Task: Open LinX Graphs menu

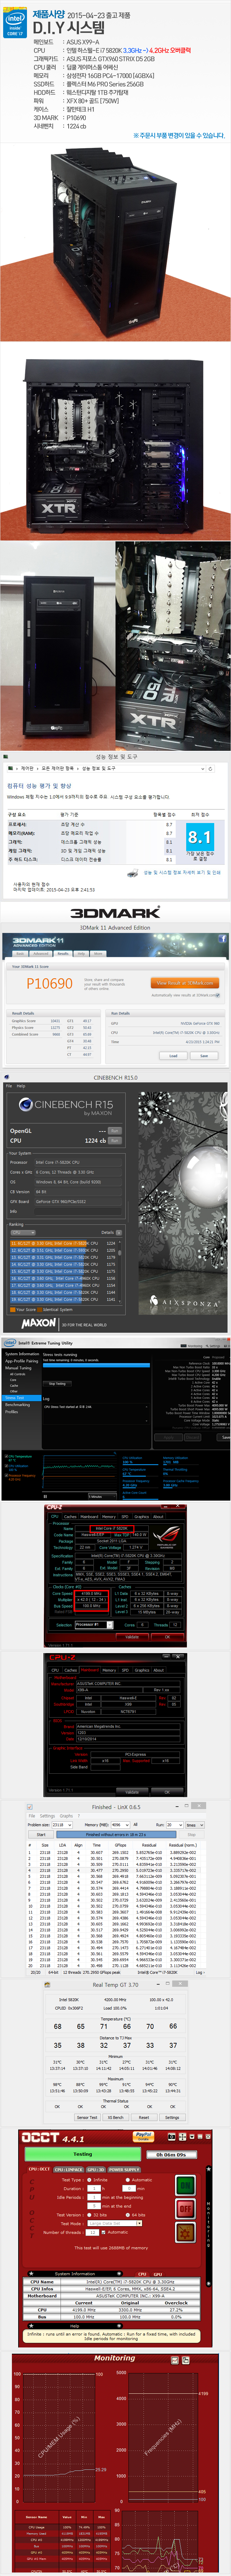Action: 66,1816
